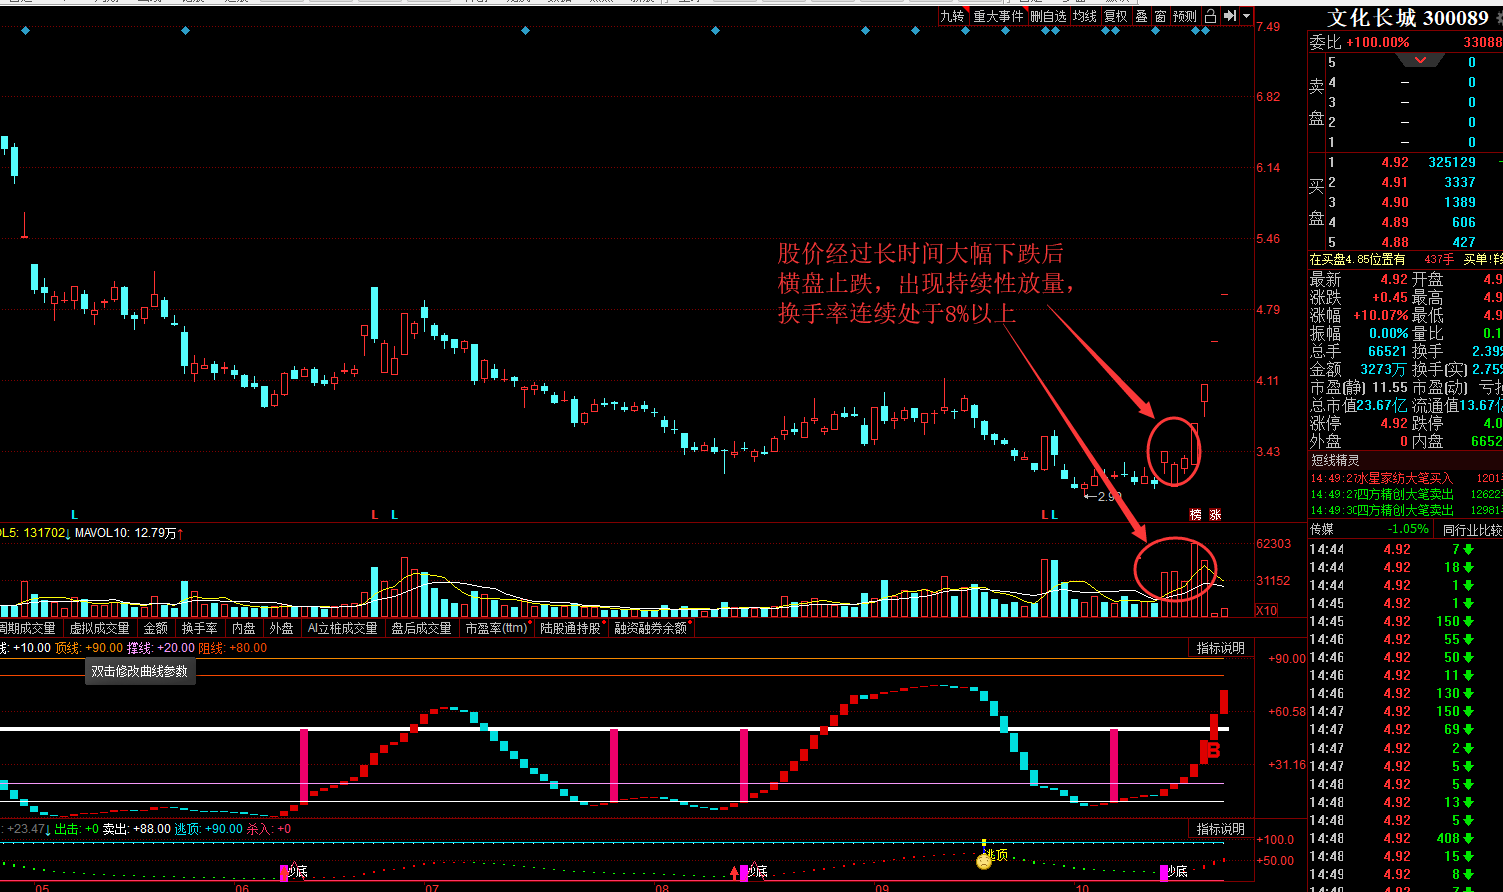Toggle the 预测 forecast option
Image resolution: width=1503 pixels, height=892 pixels.
tap(1185, 16)
